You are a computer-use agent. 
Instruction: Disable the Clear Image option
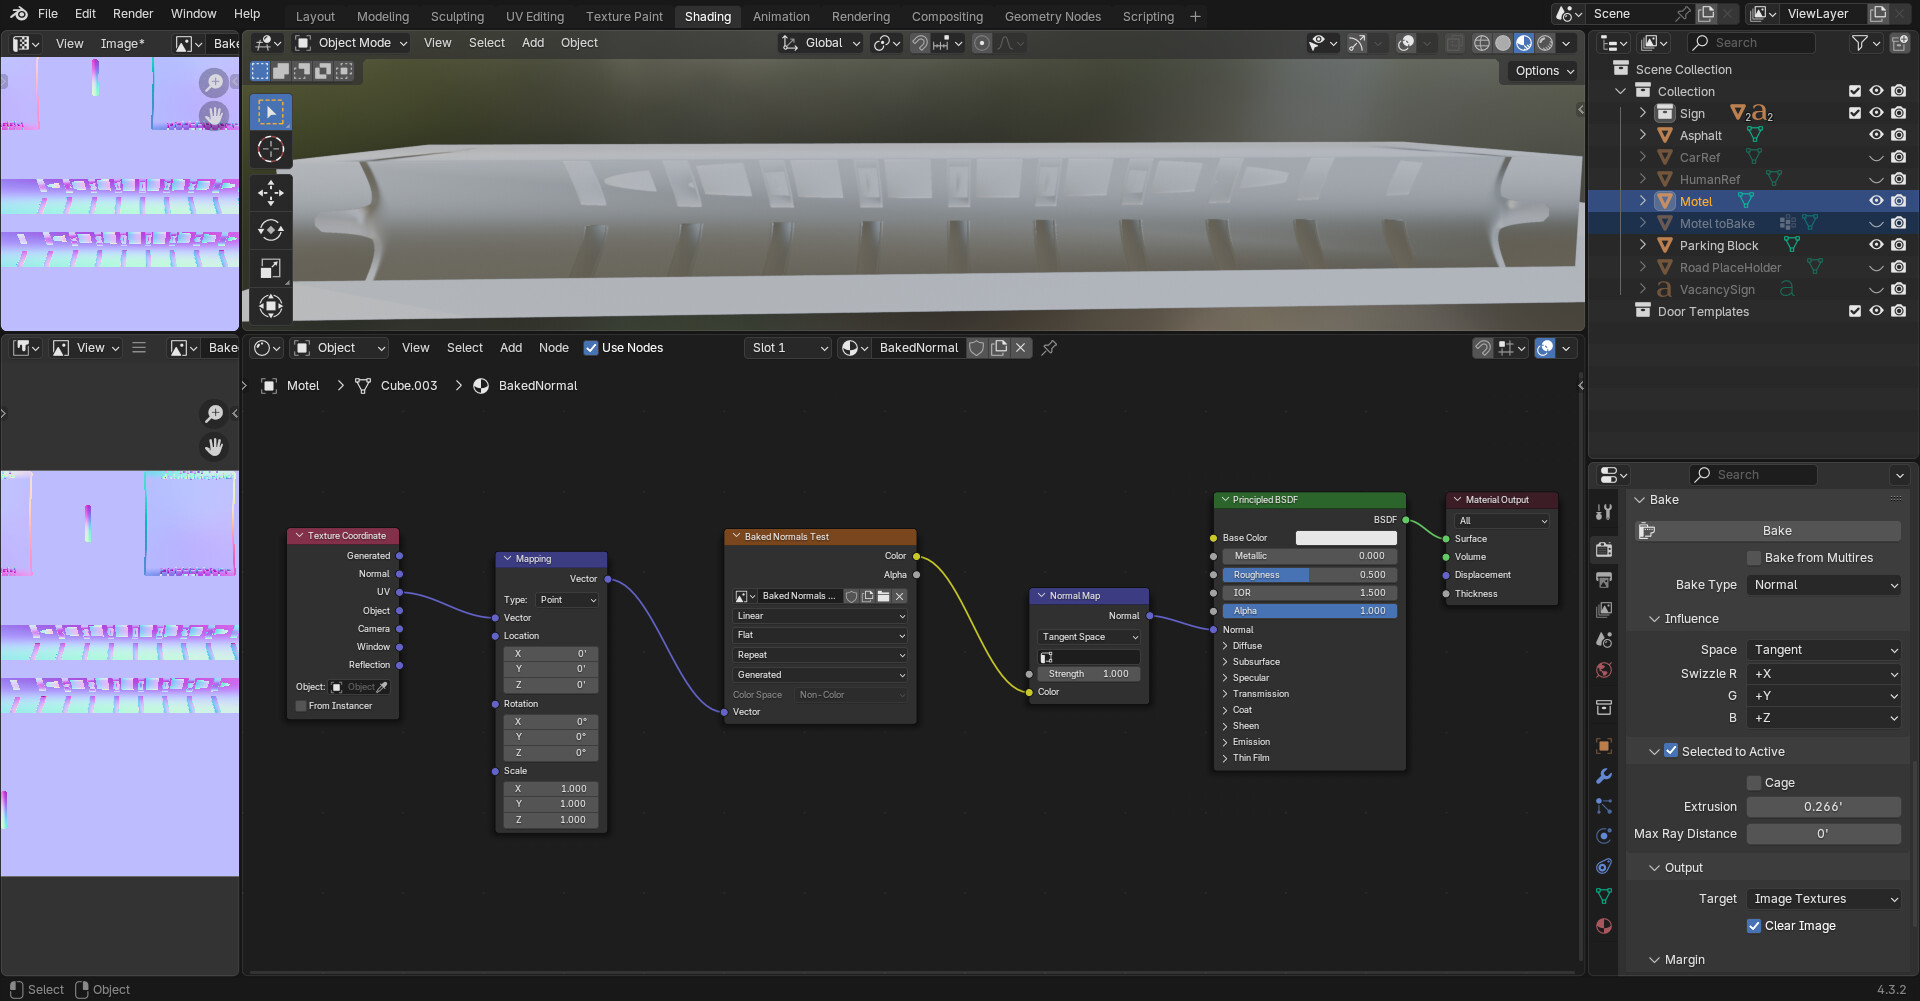click(1753, 926)
